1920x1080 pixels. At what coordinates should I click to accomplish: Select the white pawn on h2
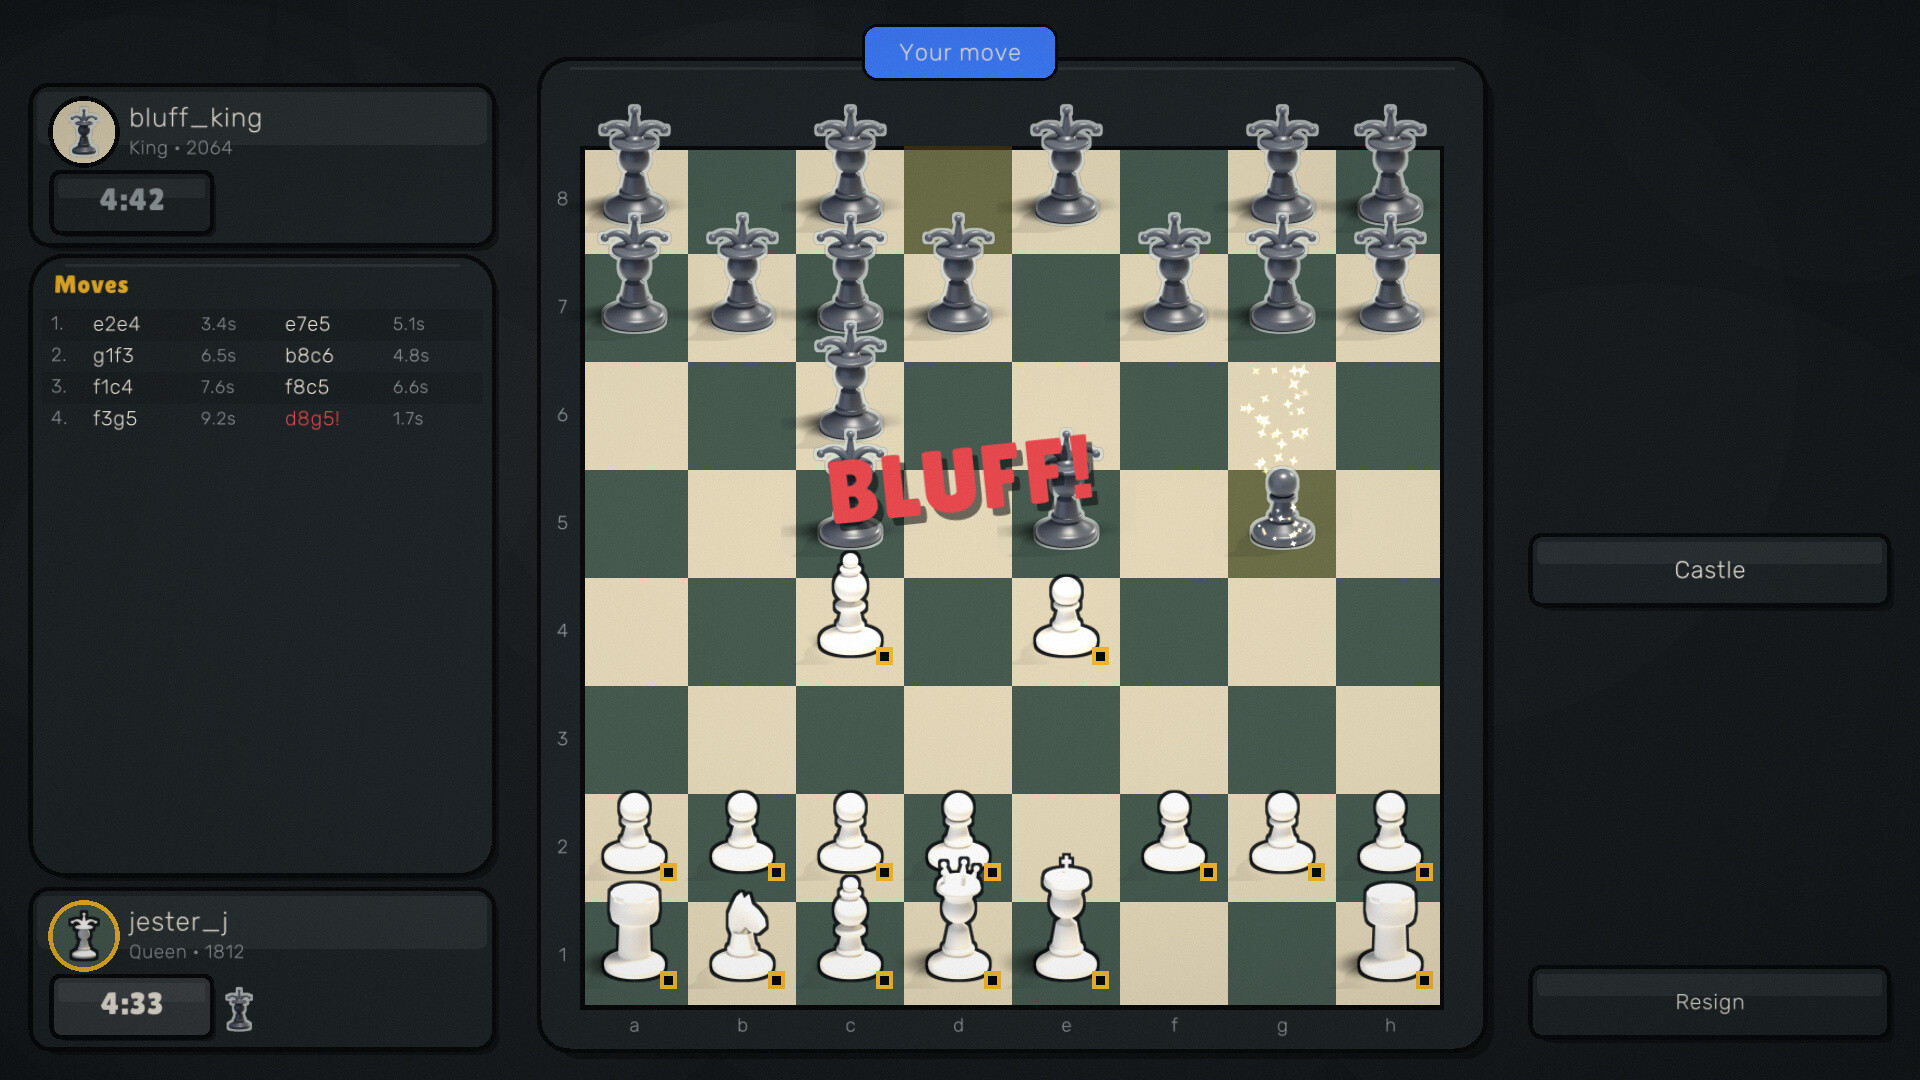point(1390,834)
